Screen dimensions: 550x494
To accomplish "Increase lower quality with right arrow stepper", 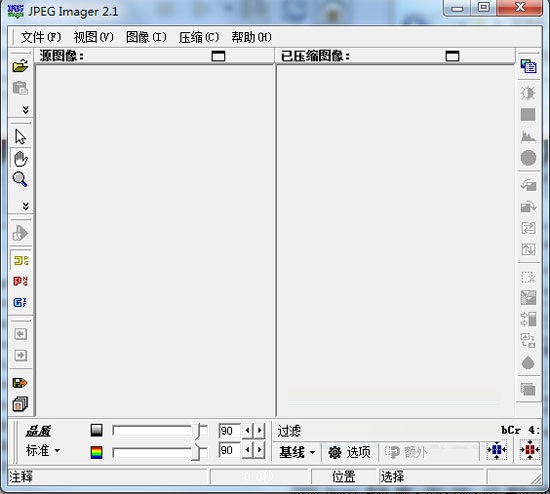I will [260, 450].
